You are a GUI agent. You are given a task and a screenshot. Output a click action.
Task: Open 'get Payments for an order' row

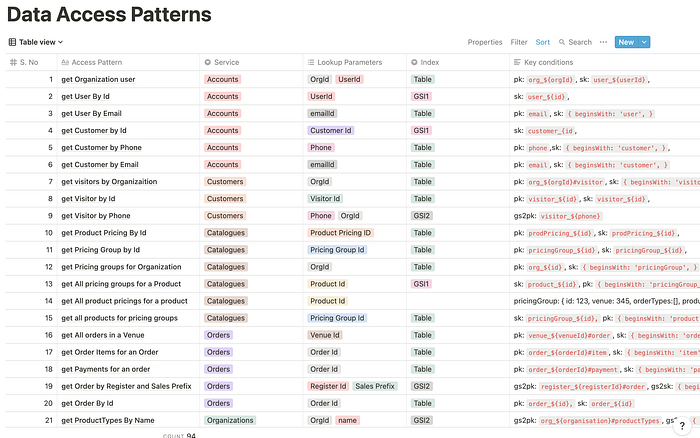tap(106, 369)
